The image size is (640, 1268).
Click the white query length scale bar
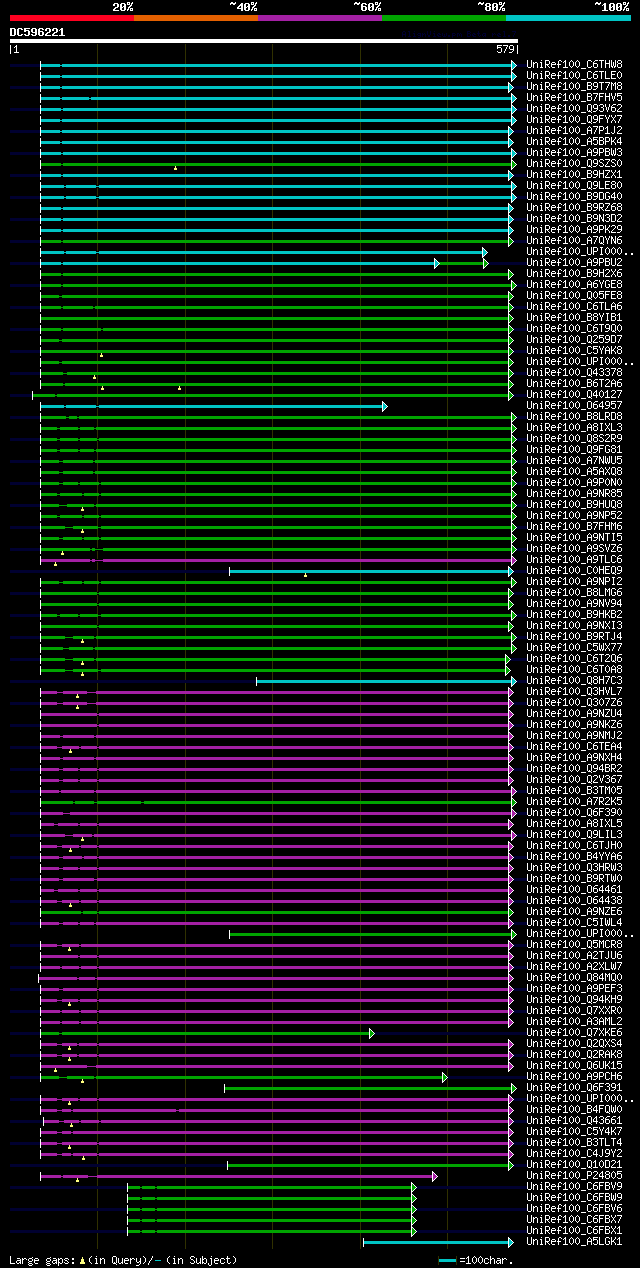point(264,41)
